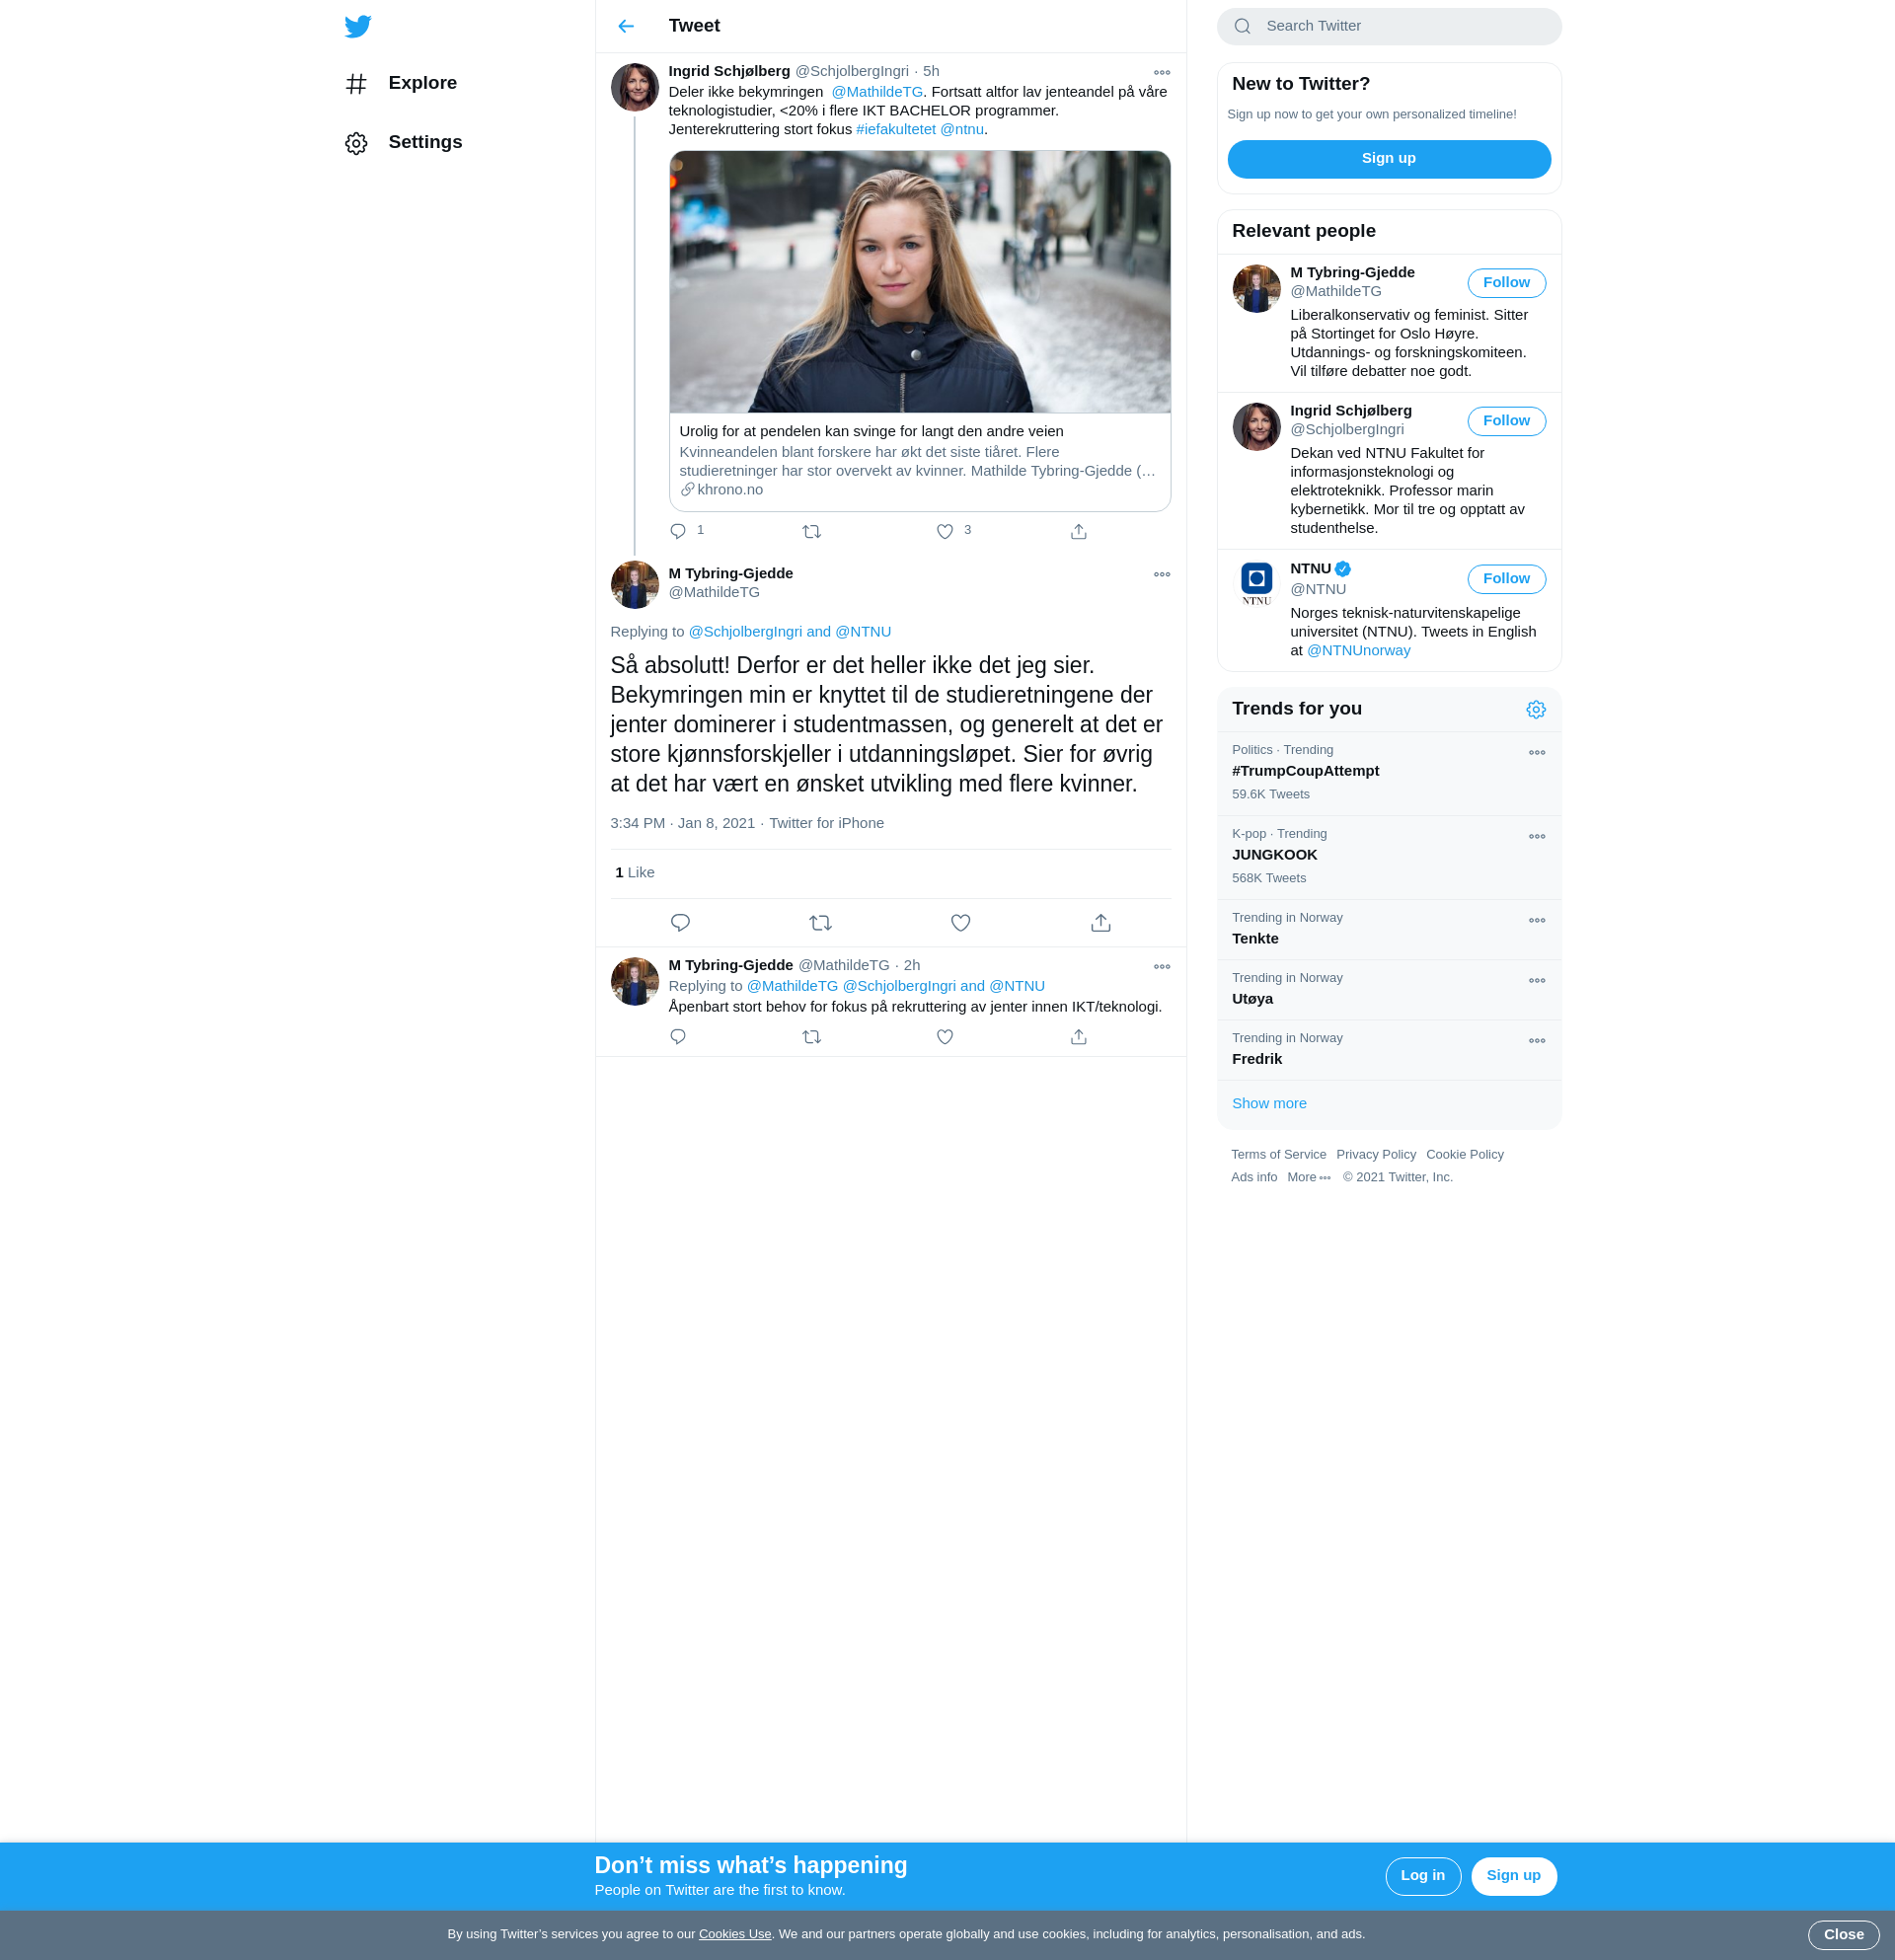Go back with the arrow icon

tap(626, 26)
